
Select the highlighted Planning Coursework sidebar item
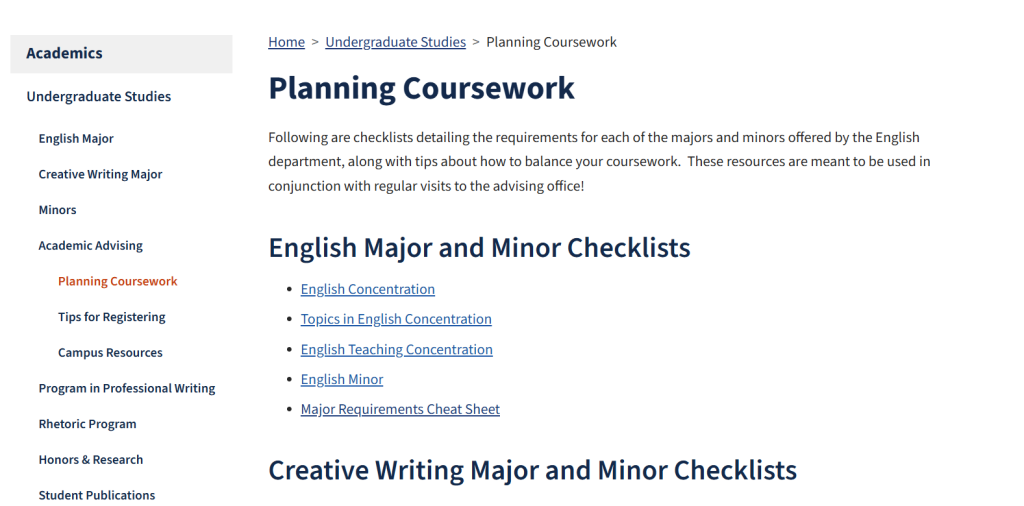click(117, 282)
